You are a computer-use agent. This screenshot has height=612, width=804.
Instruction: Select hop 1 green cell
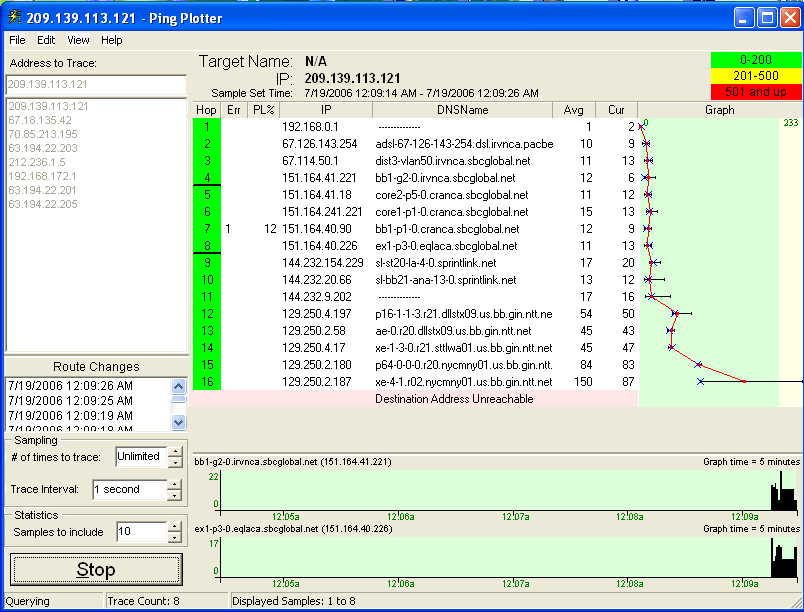(x=207, y=127)
